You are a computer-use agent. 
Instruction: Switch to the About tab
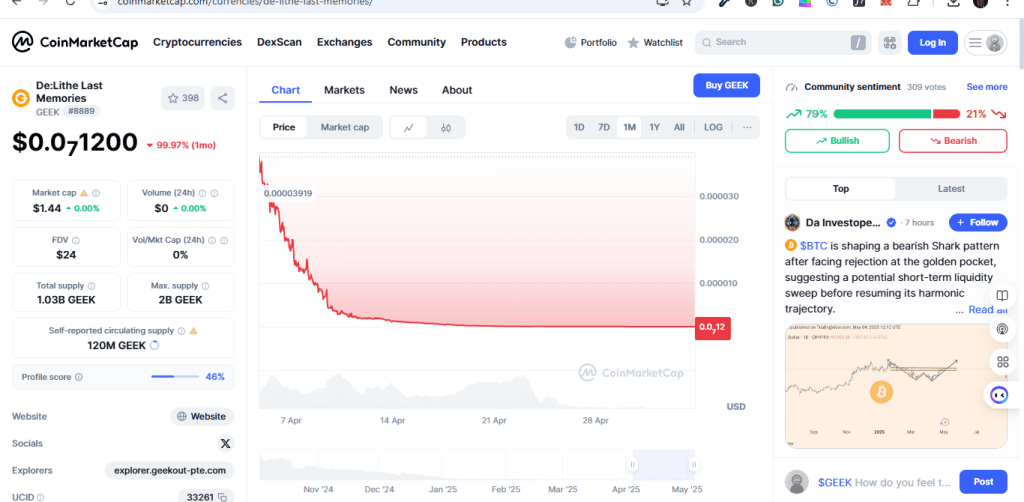(x=456, y=90)
